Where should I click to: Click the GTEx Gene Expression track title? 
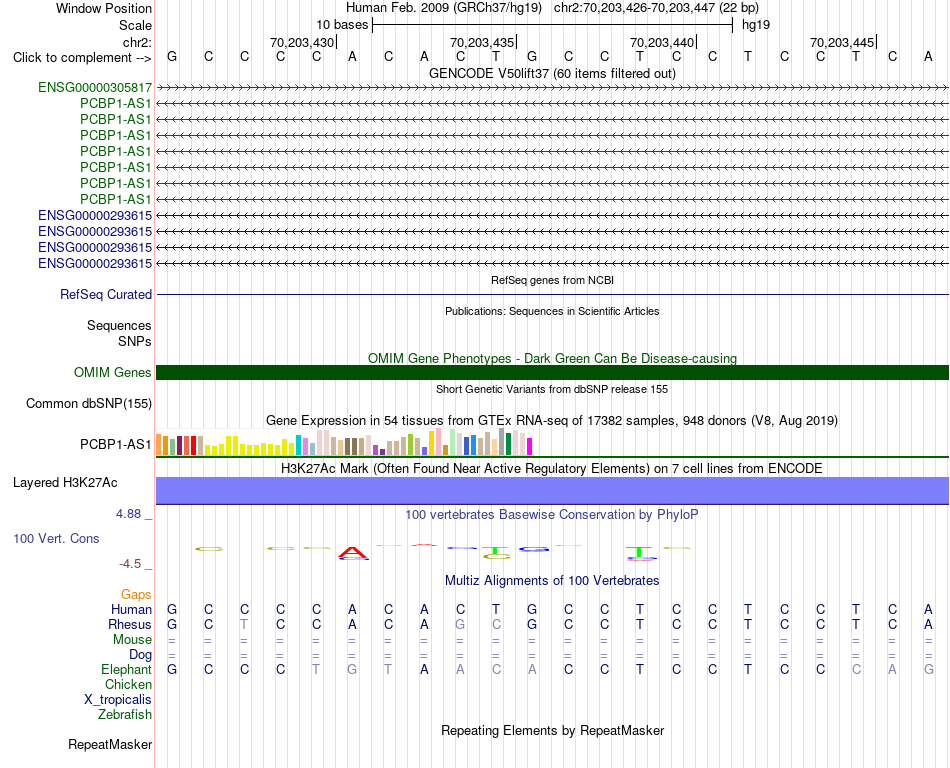click(x=552, y=420)
